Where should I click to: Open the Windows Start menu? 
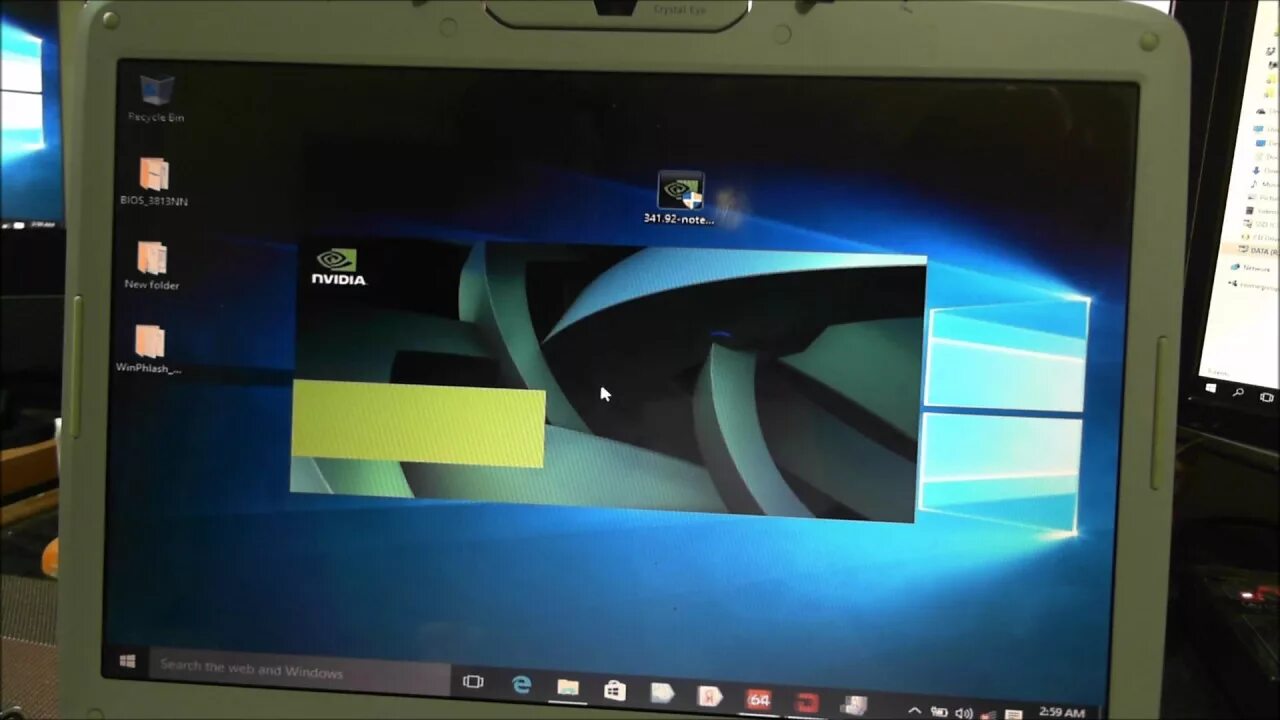(x=127, y=661)
